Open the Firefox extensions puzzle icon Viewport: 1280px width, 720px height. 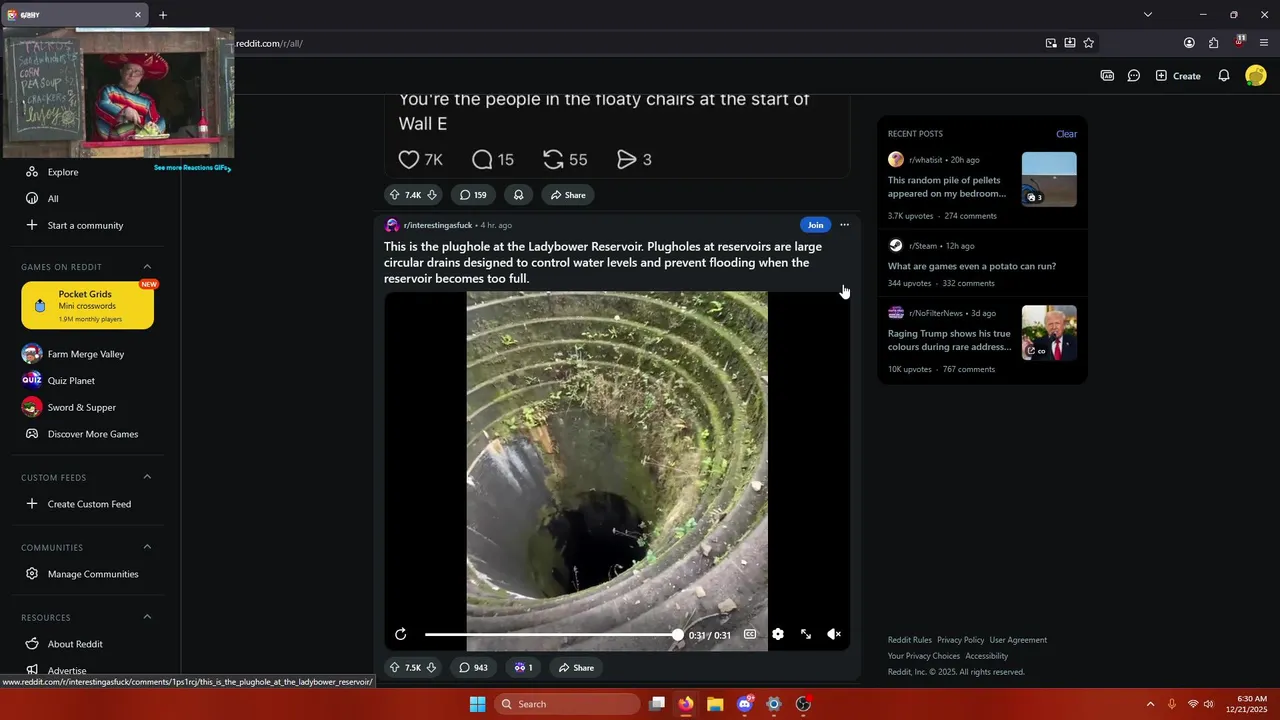click(1213, 43)
